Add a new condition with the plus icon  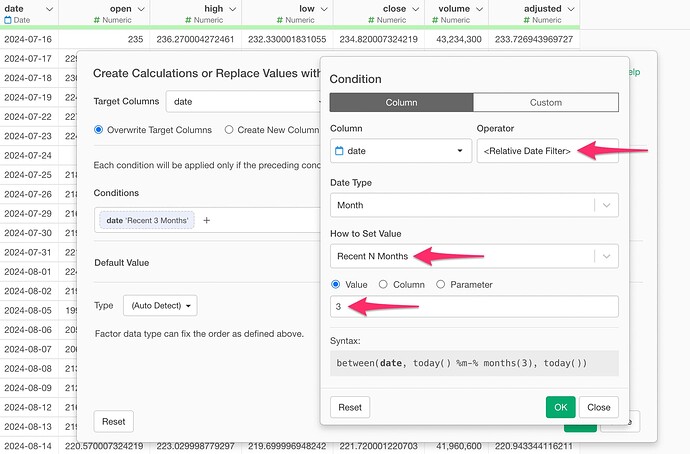coord(206,220)
